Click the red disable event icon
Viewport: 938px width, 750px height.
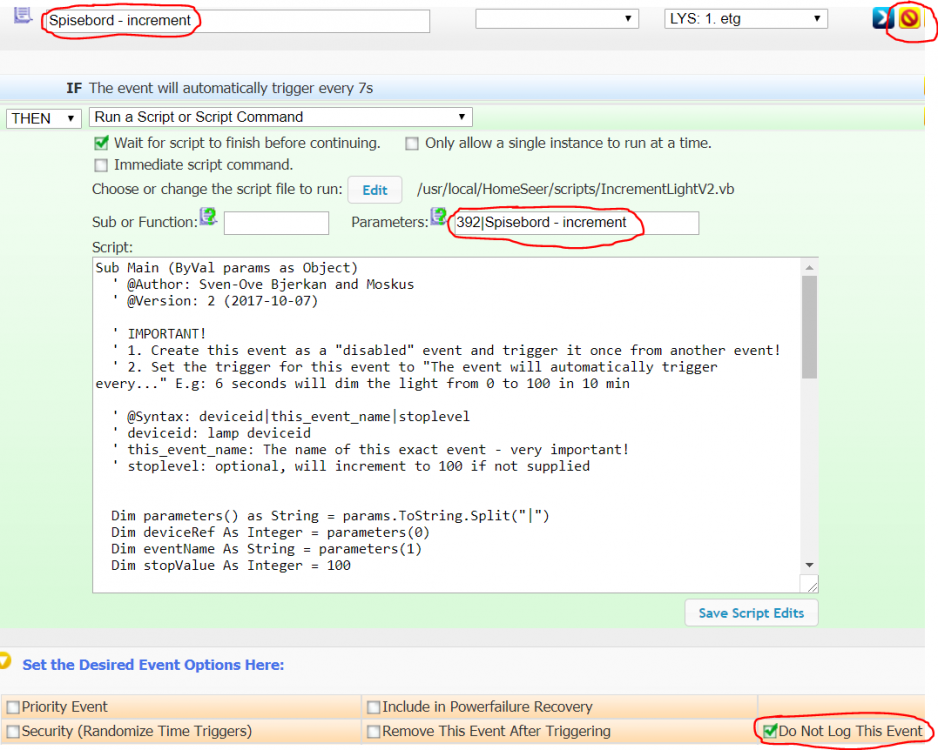tap(908, 18)
